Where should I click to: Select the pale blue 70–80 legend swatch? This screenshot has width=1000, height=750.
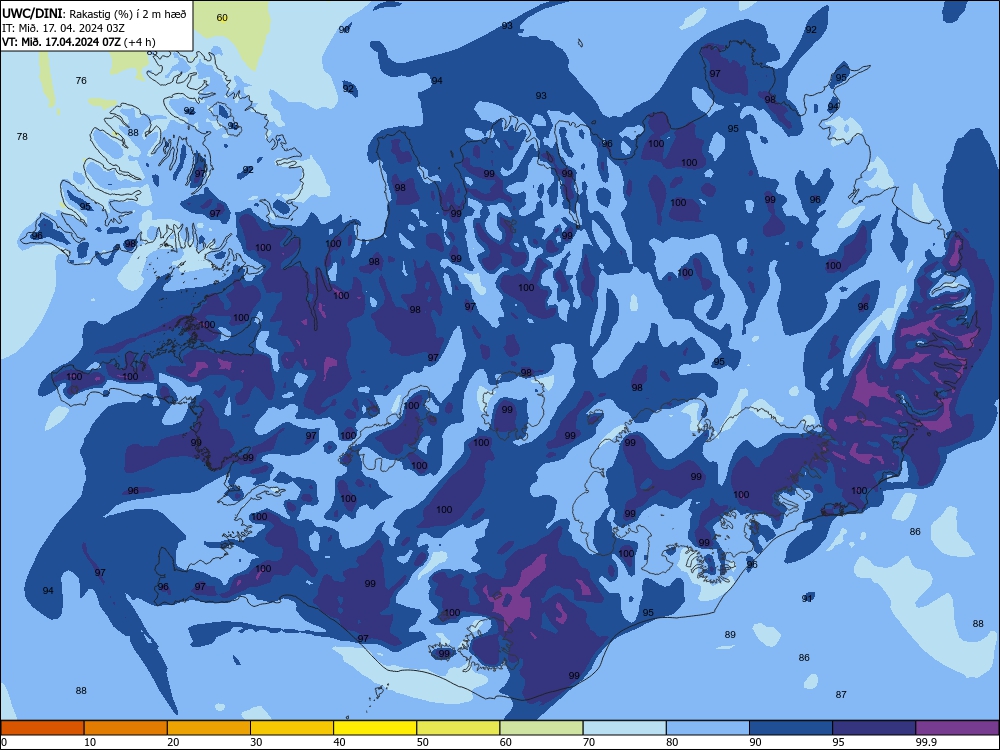coord(625,728)
